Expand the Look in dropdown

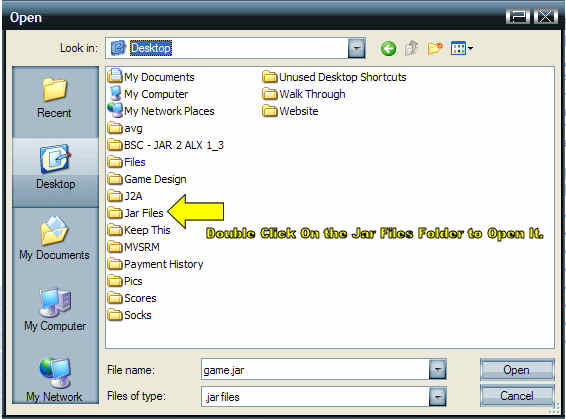357,48
